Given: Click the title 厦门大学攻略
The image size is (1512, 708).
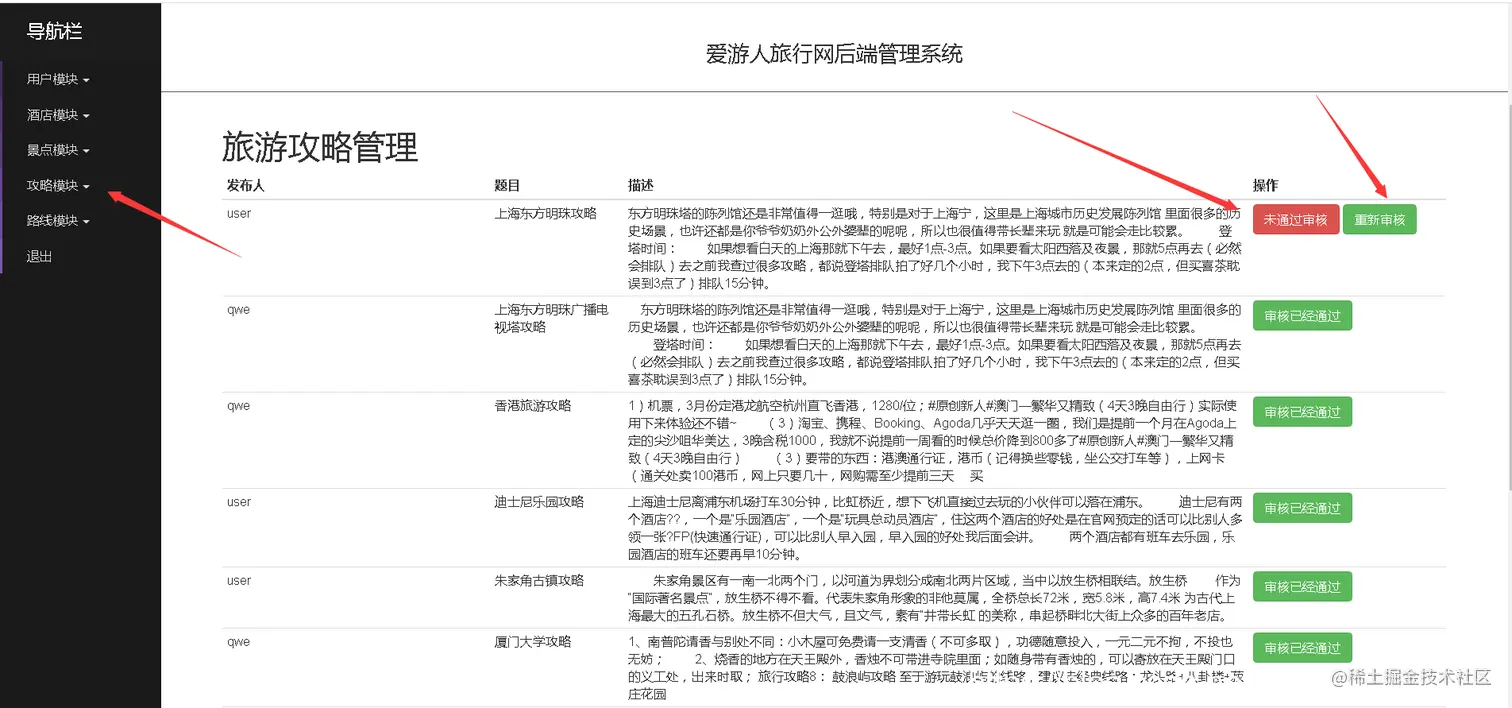Looking at the screenshot, I should tap(532, 642).
